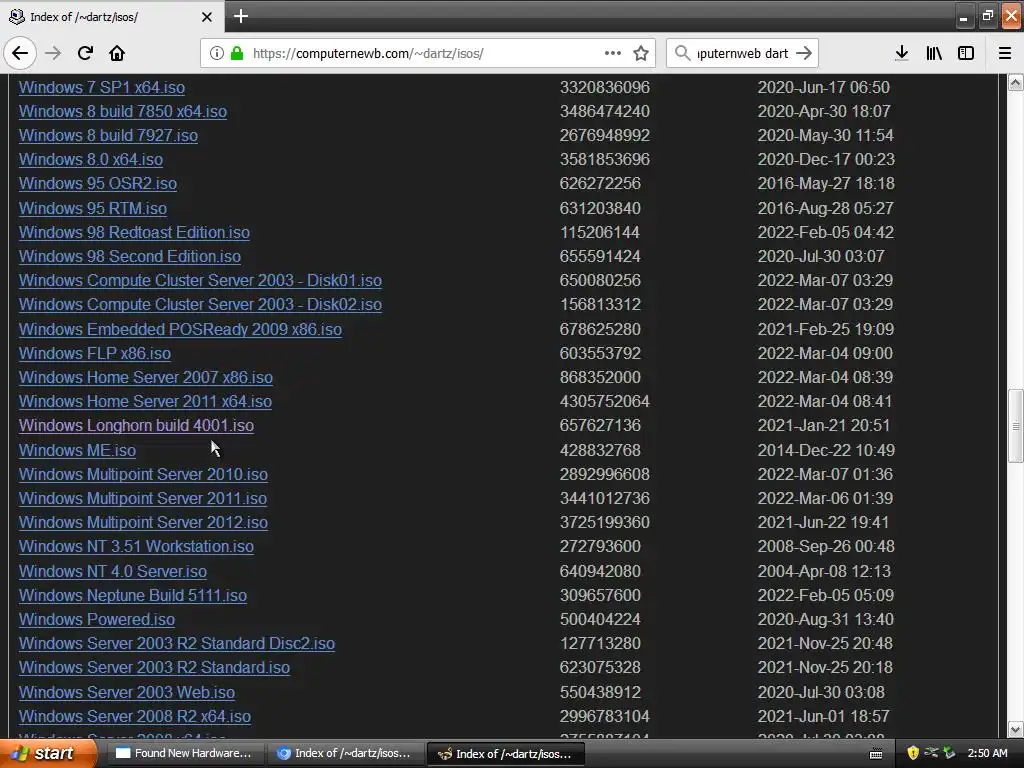This screenshot has height=768, width=1024.
Task: Click file size 3320836096 text
Action: coord(605,87)
